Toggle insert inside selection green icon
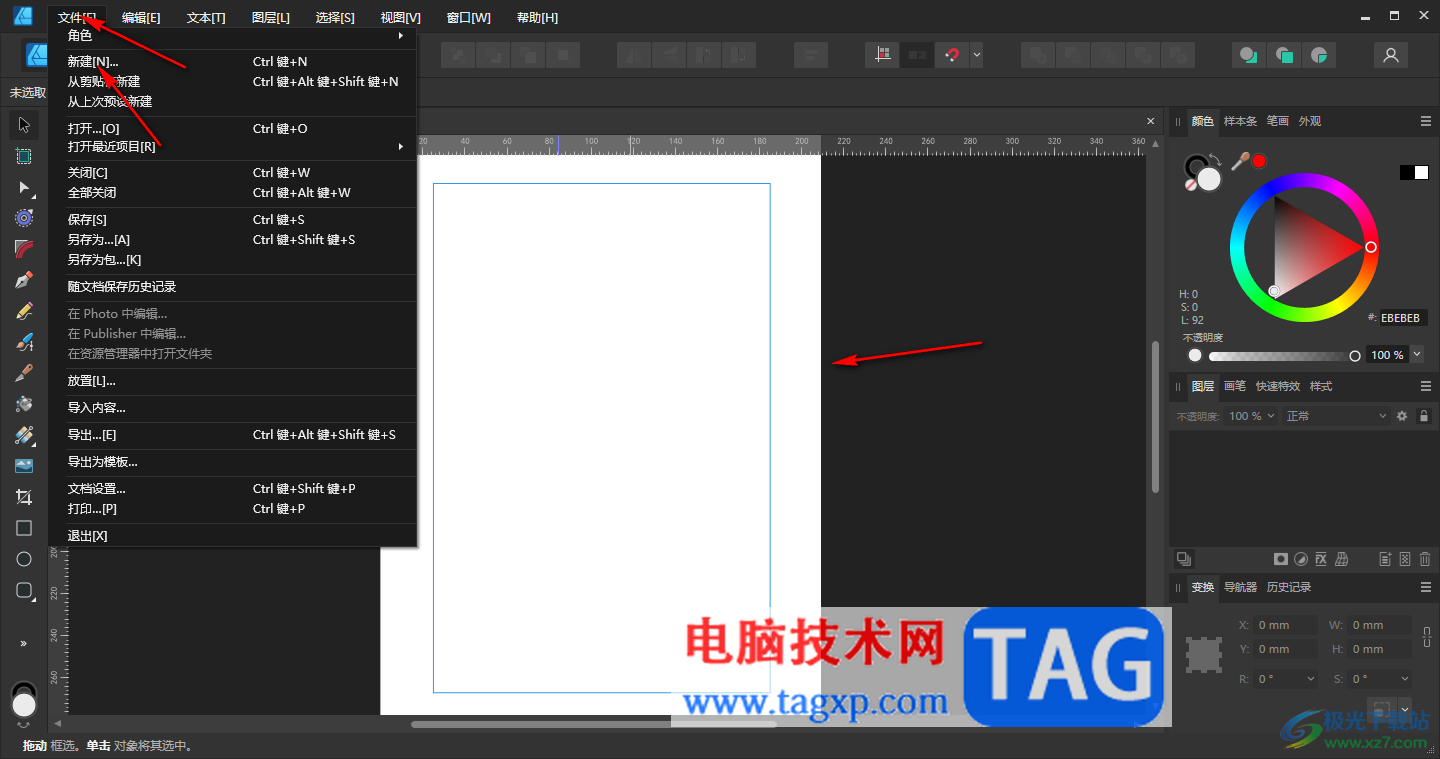1440x759 pixels. tap(1319, 55)
